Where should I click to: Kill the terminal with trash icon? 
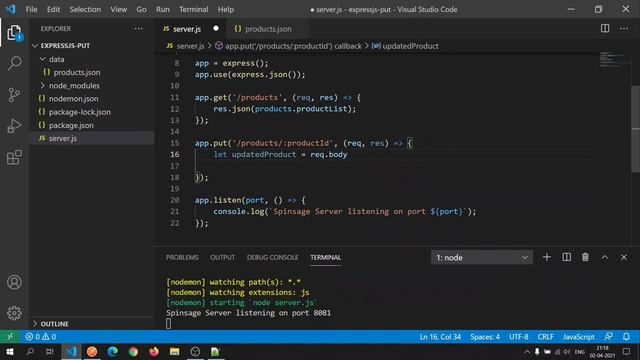585,257
